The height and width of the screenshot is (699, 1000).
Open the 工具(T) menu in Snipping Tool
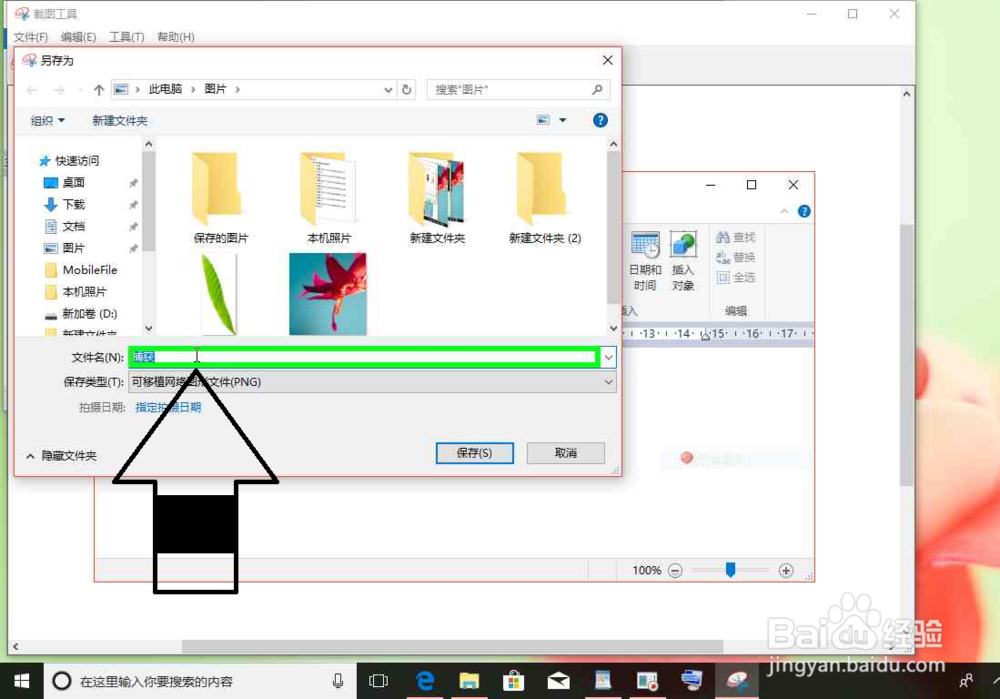pos(126,37)
